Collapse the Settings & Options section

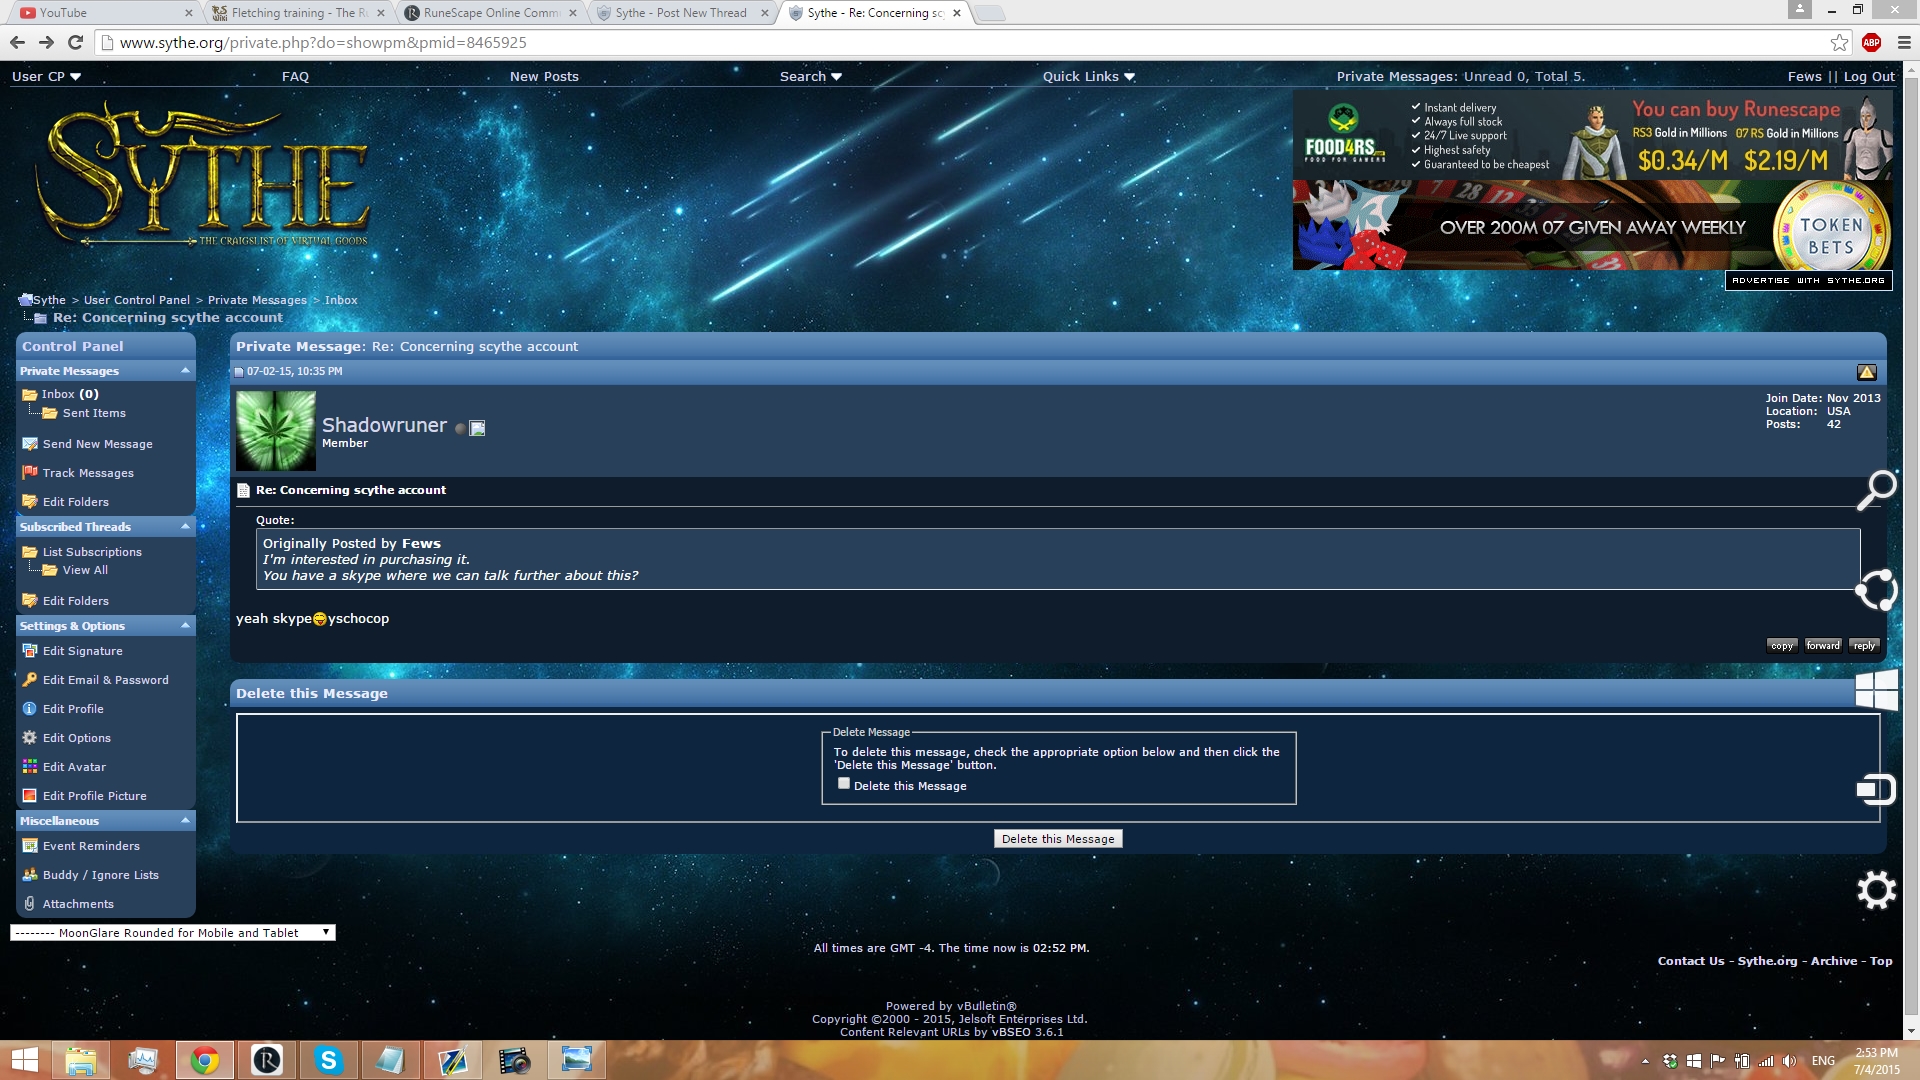pos(185,626)
